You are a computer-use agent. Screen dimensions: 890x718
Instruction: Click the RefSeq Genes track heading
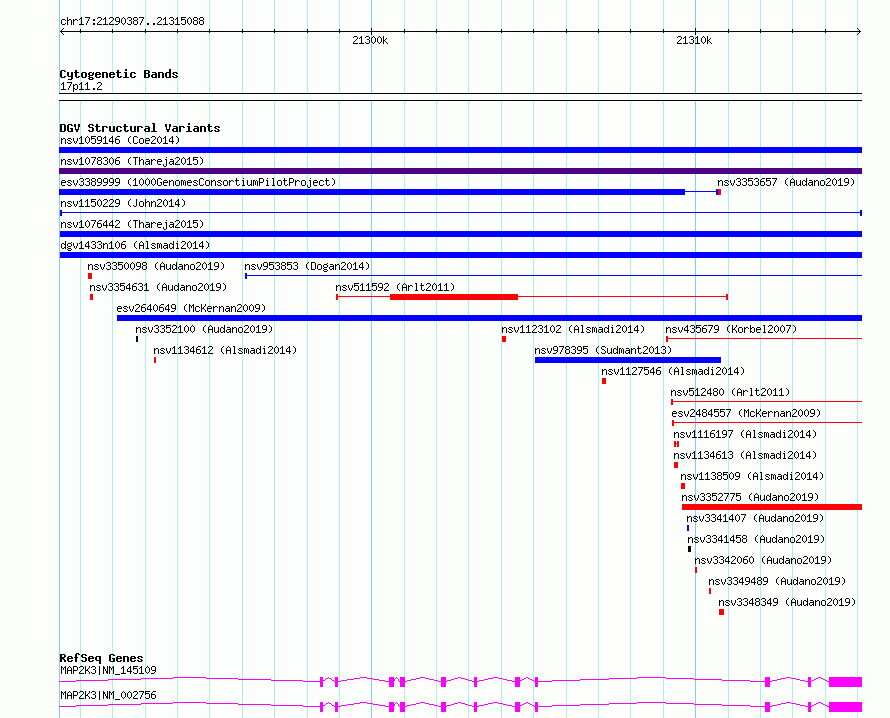[x=101, y=658]
